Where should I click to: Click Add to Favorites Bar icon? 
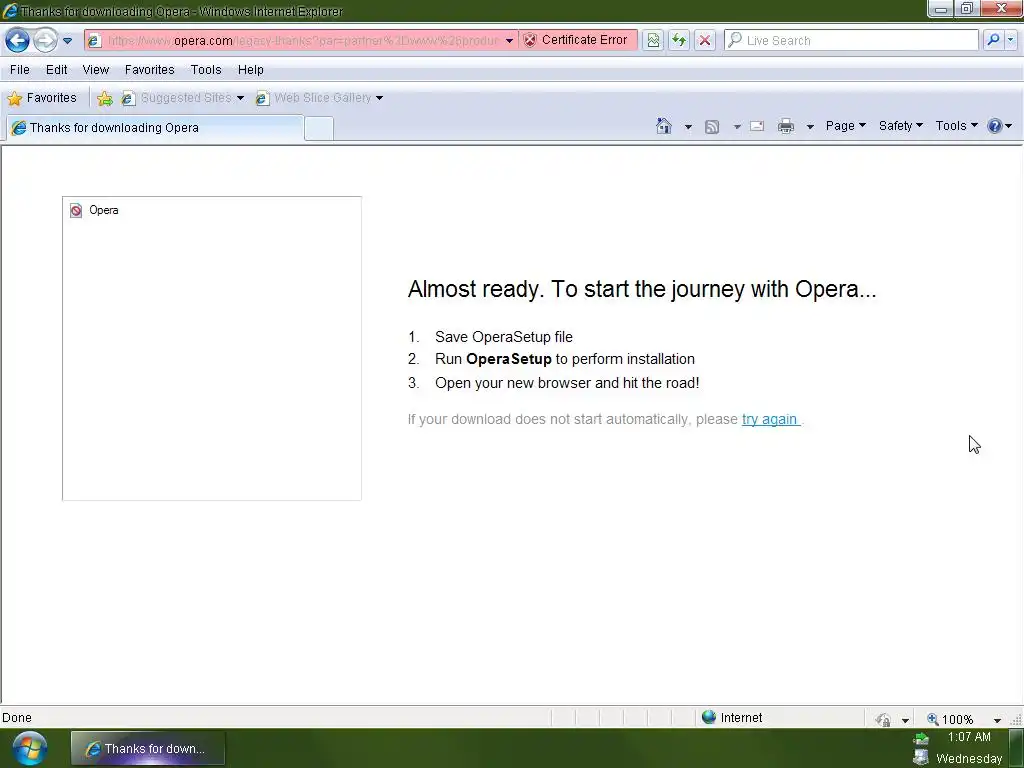[x=104, y=99]
